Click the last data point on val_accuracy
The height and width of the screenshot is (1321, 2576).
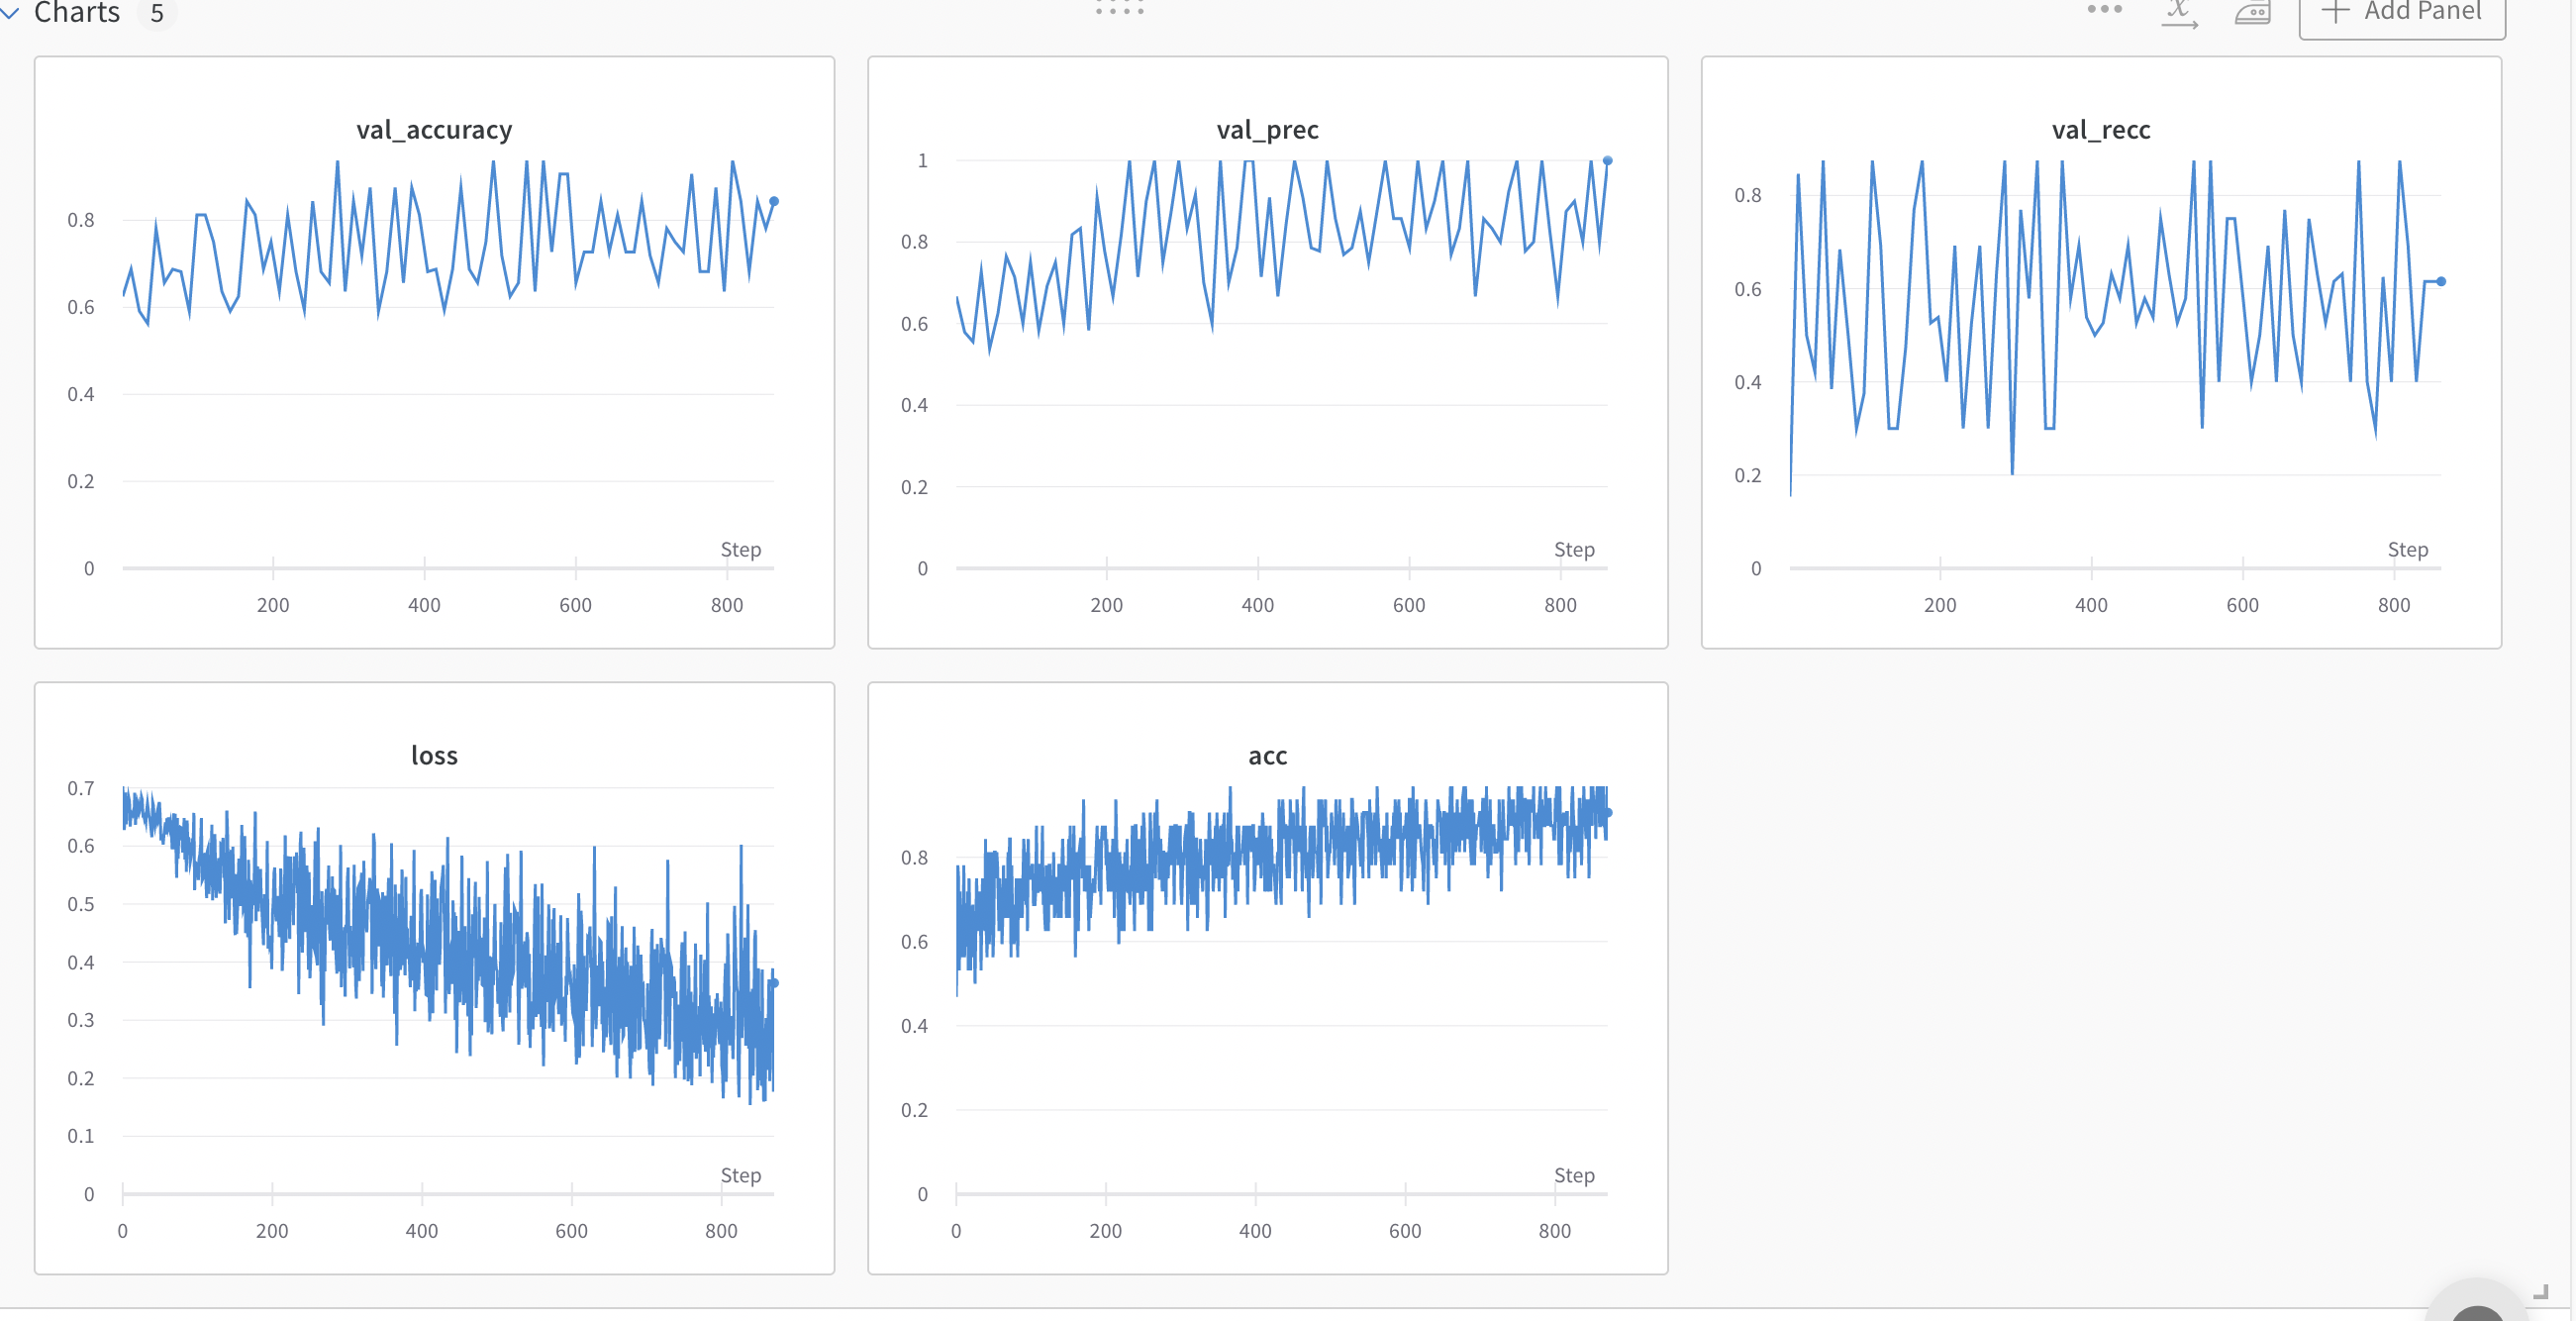point(774,202)
